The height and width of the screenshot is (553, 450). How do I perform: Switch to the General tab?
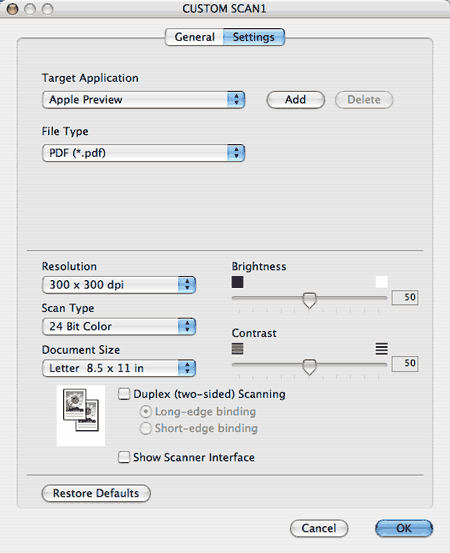click(194, 37)
